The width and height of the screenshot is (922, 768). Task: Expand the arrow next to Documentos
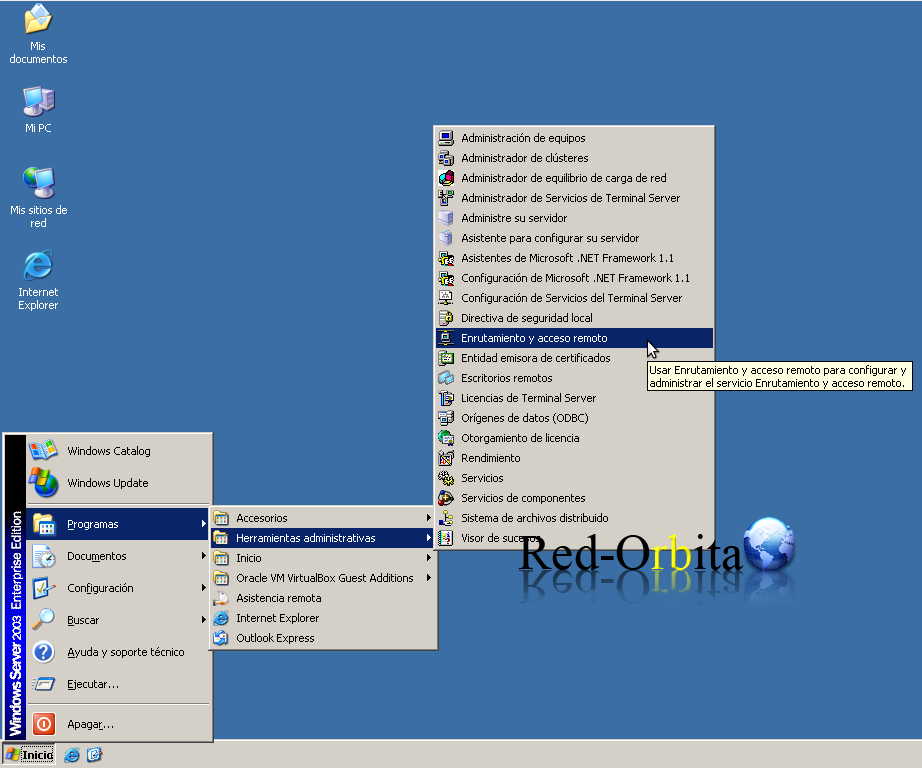tap(203, 556)
